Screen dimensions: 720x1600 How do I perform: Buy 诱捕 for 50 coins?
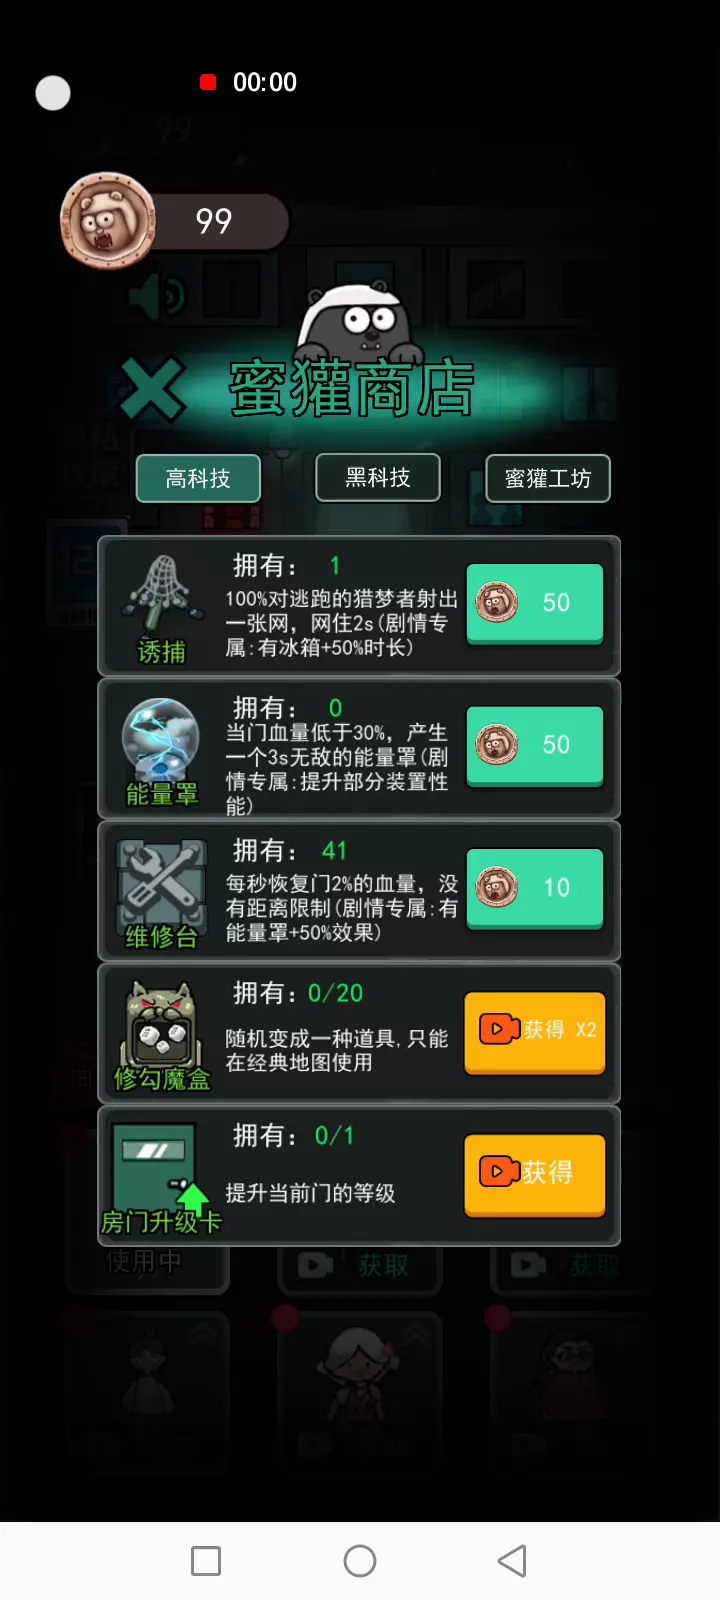pyautogui.click(x=535, y=603)
